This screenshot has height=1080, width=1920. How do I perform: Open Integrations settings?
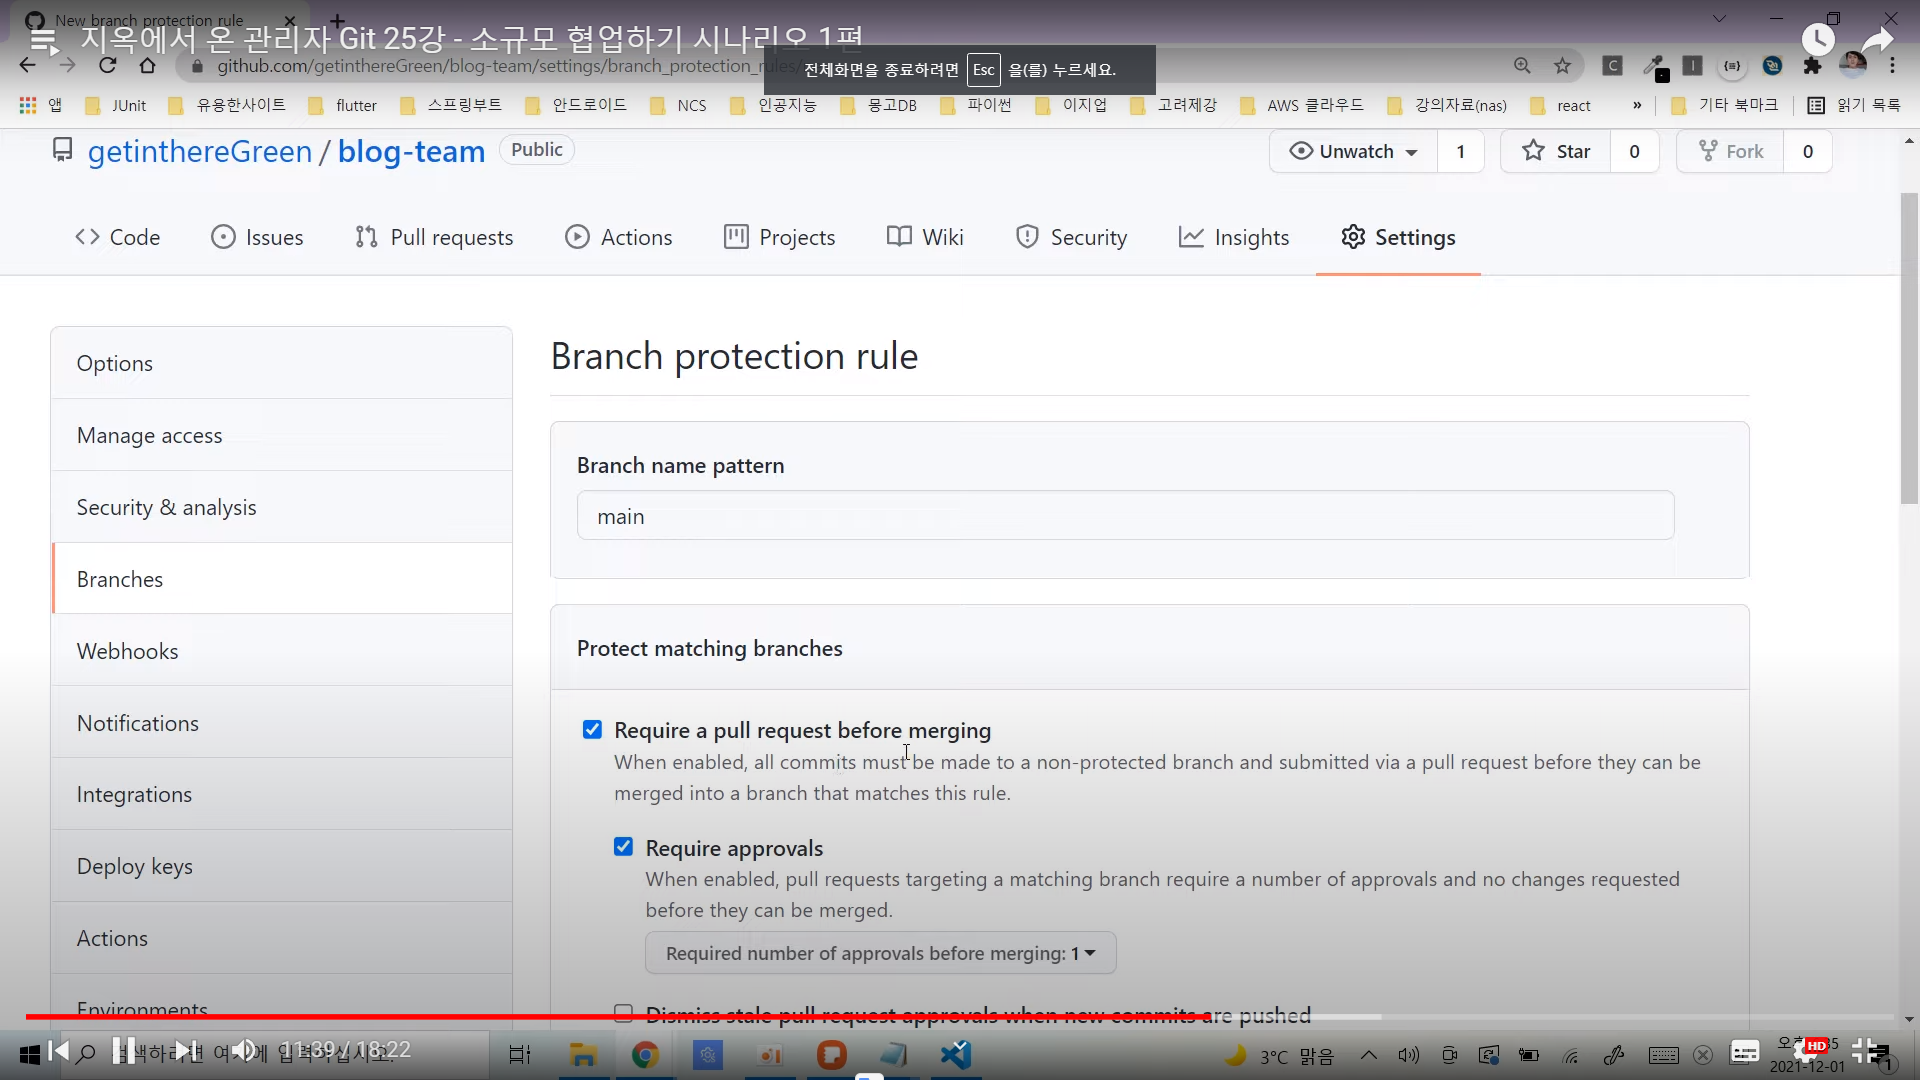pyautogui.click(x=282, y=794)
